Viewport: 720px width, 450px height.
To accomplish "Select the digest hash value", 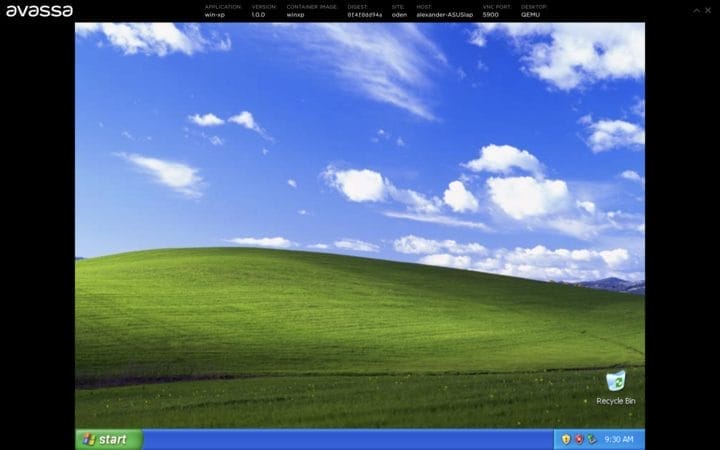I will point(364,15).
